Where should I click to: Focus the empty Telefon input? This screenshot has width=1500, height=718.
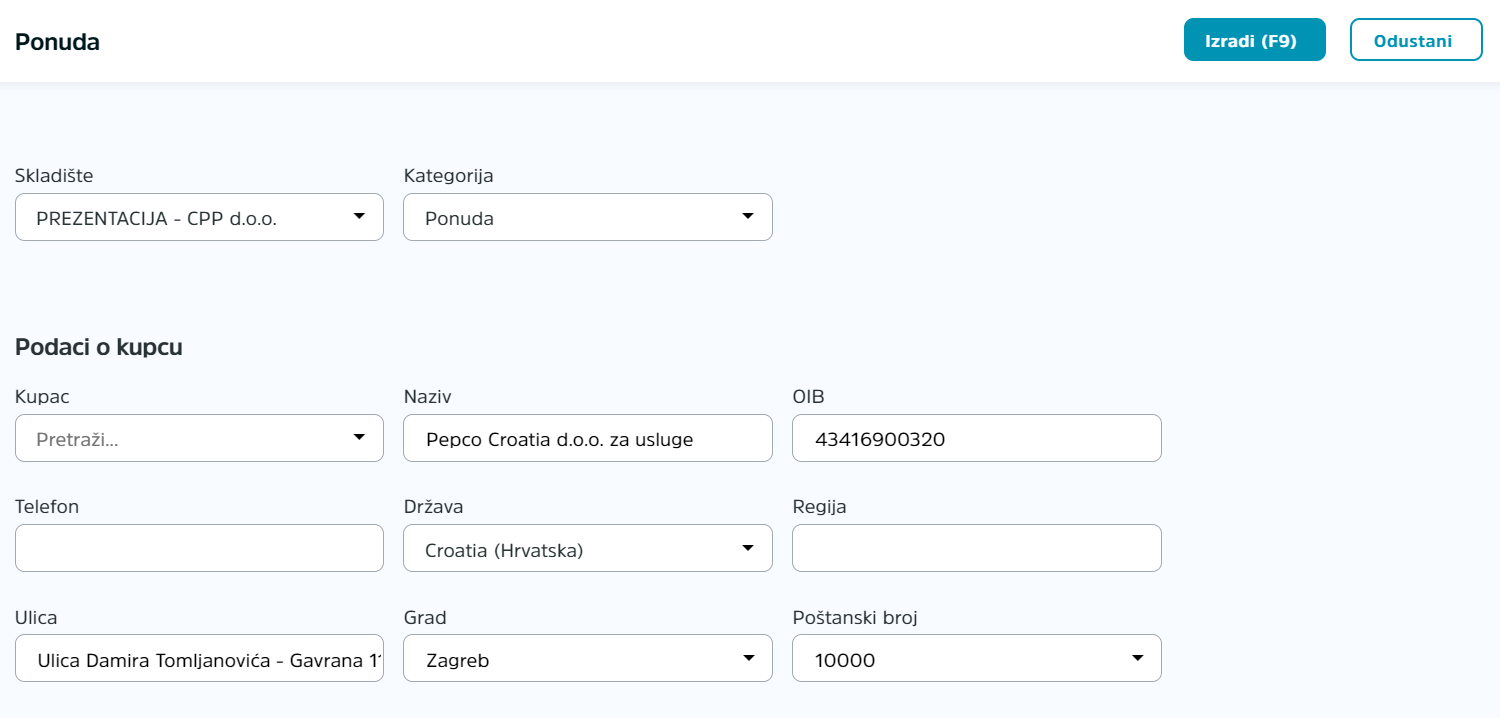coord(199,548)
